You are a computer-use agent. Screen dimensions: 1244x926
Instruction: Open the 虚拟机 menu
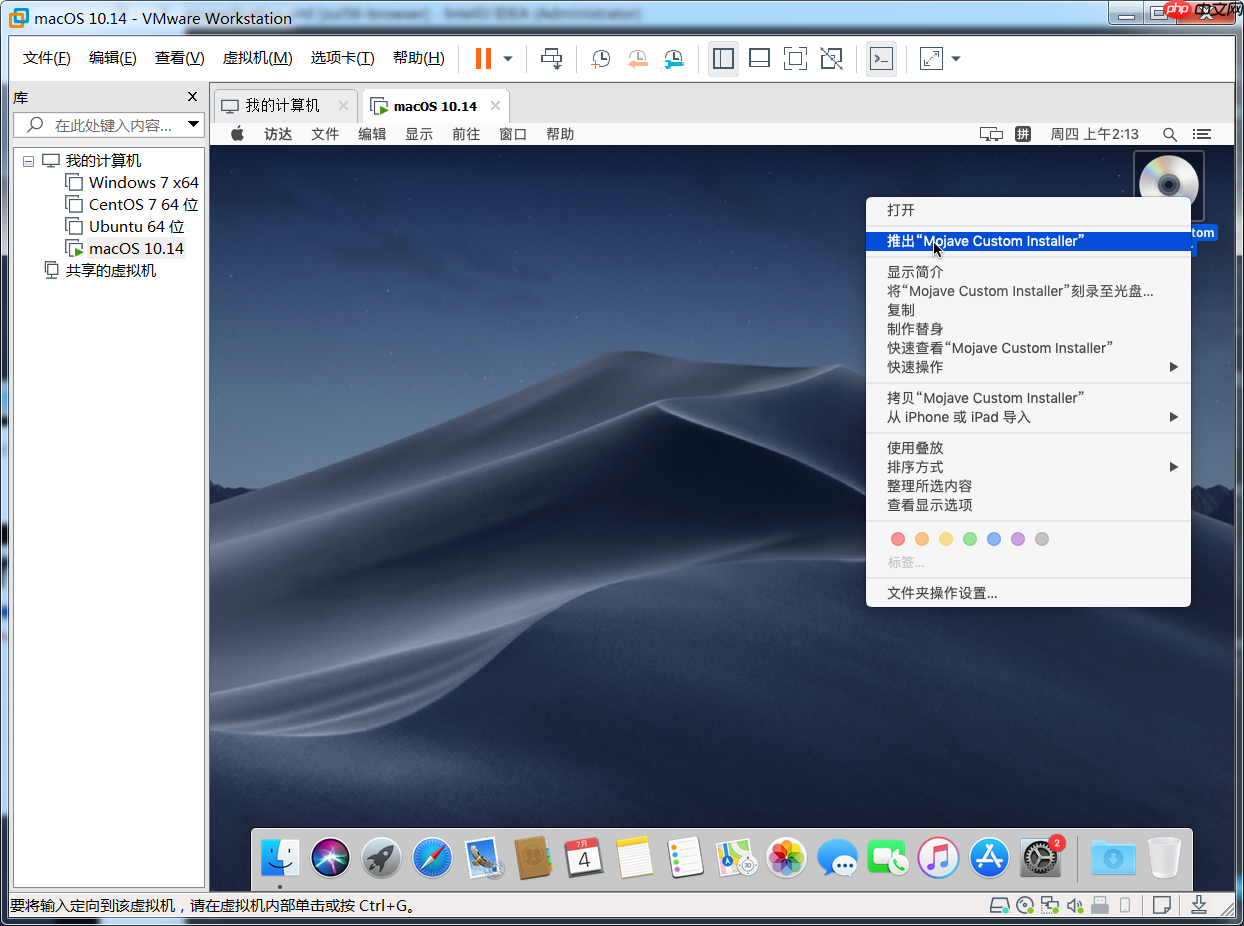(257, 58)
